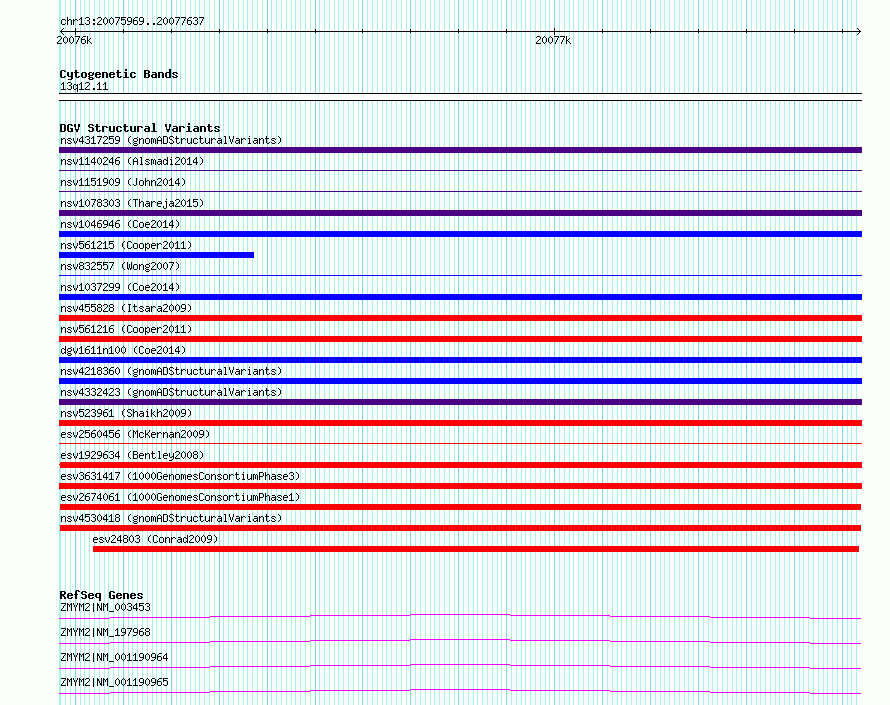Open variant nsv4218360 gnomAD label
890x705 pixels.
[171, 371]
